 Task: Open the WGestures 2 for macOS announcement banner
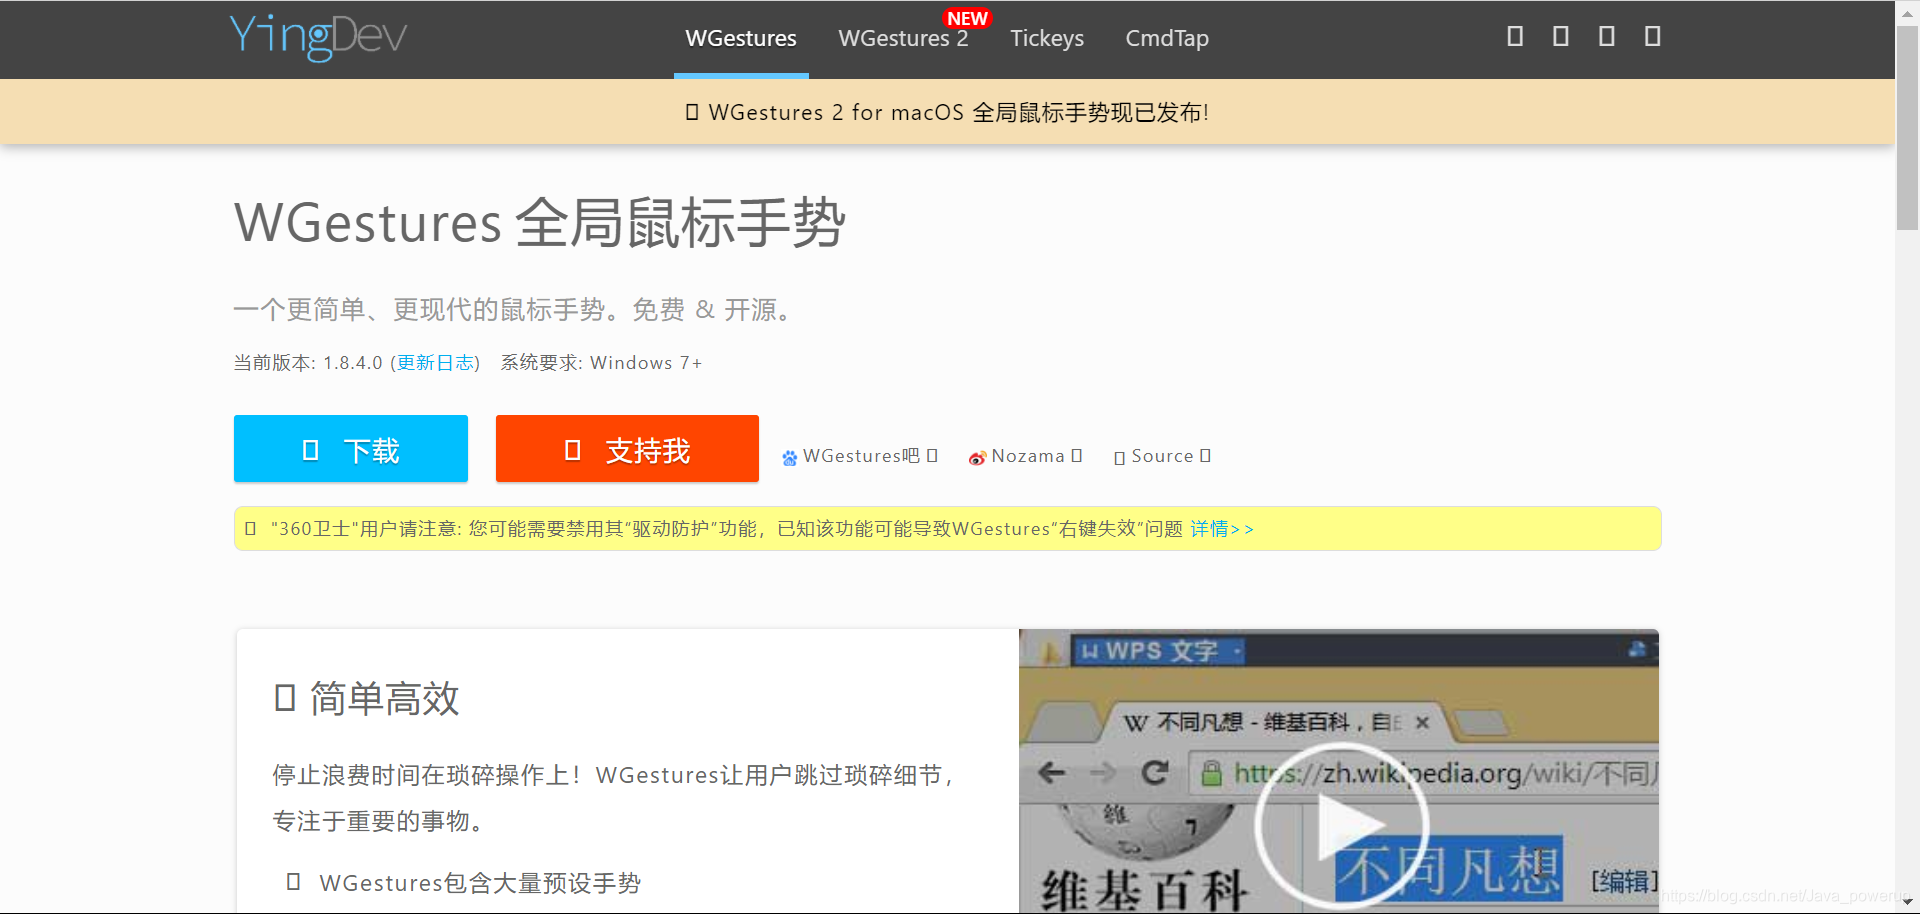tap(947, 112)
